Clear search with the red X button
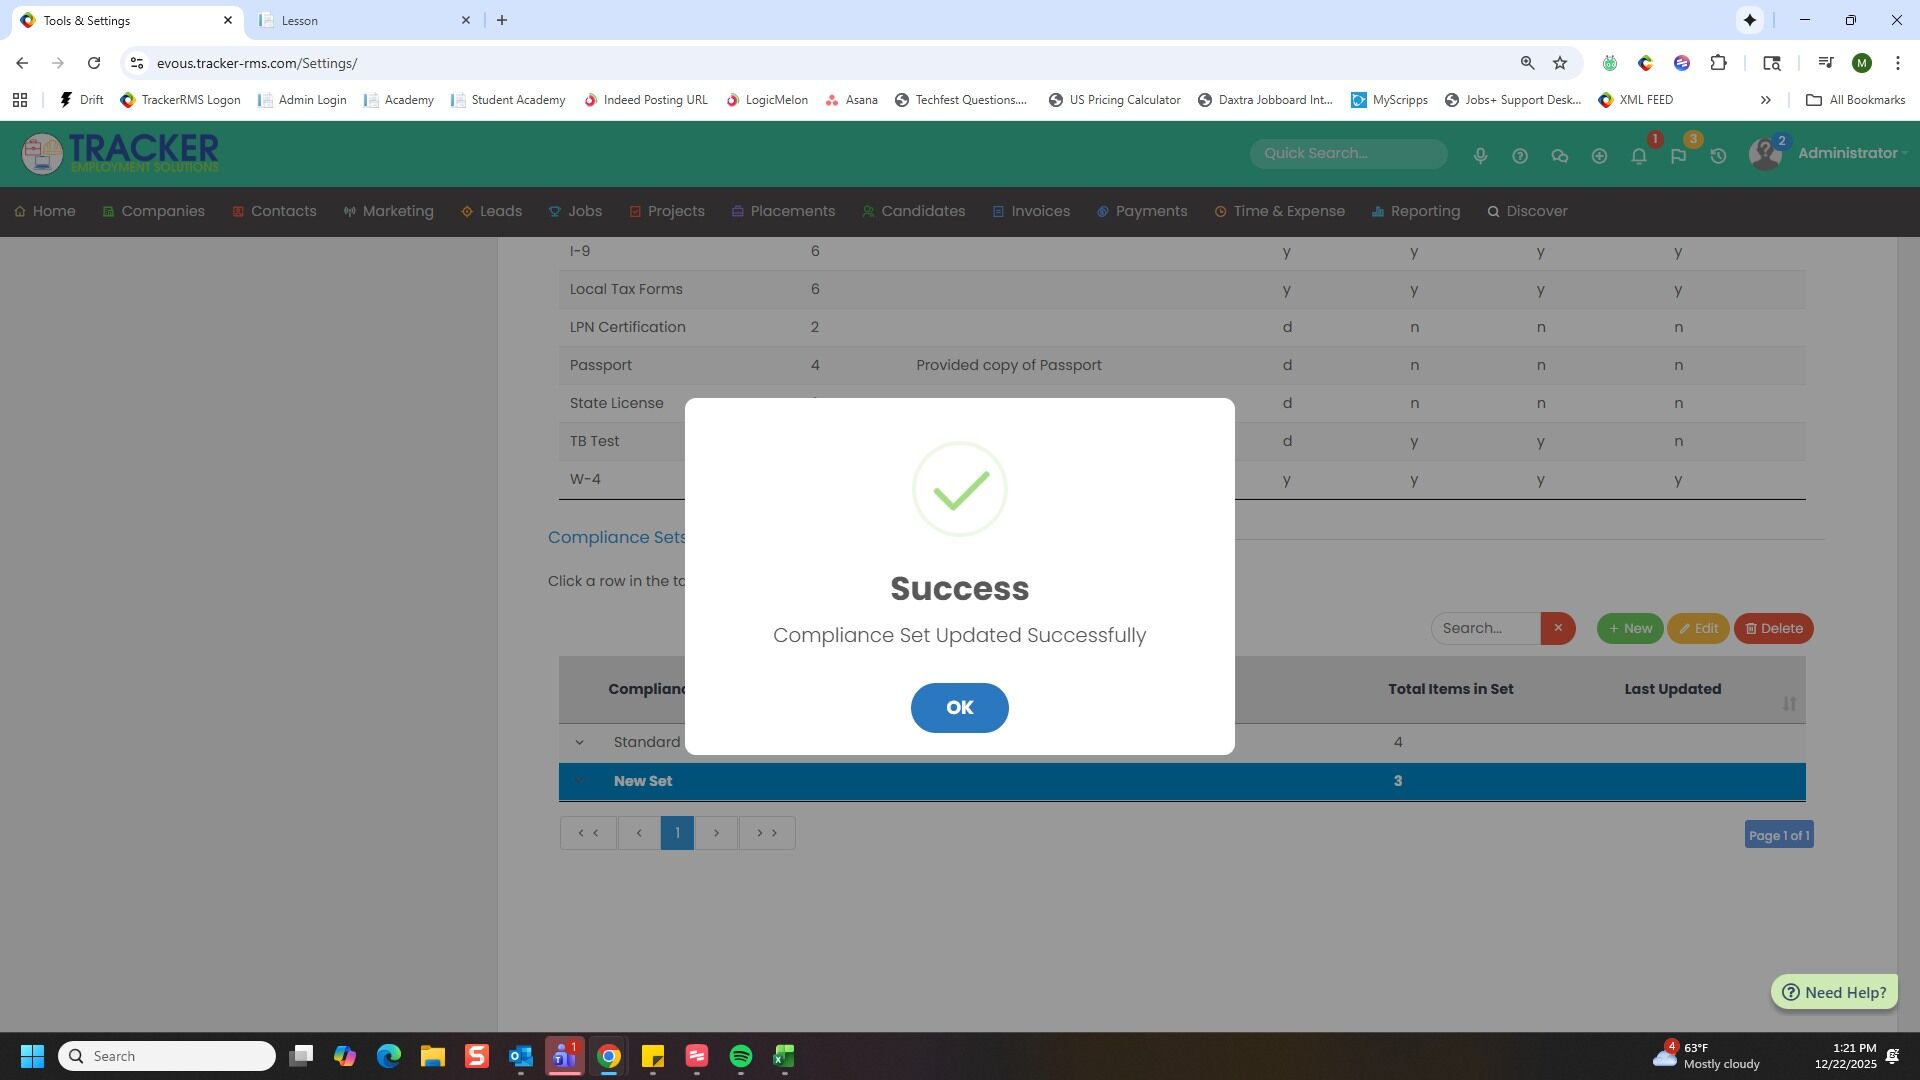This screenshot has height=1080, width=1920. pyautogui.click(x=1557, y=629)
